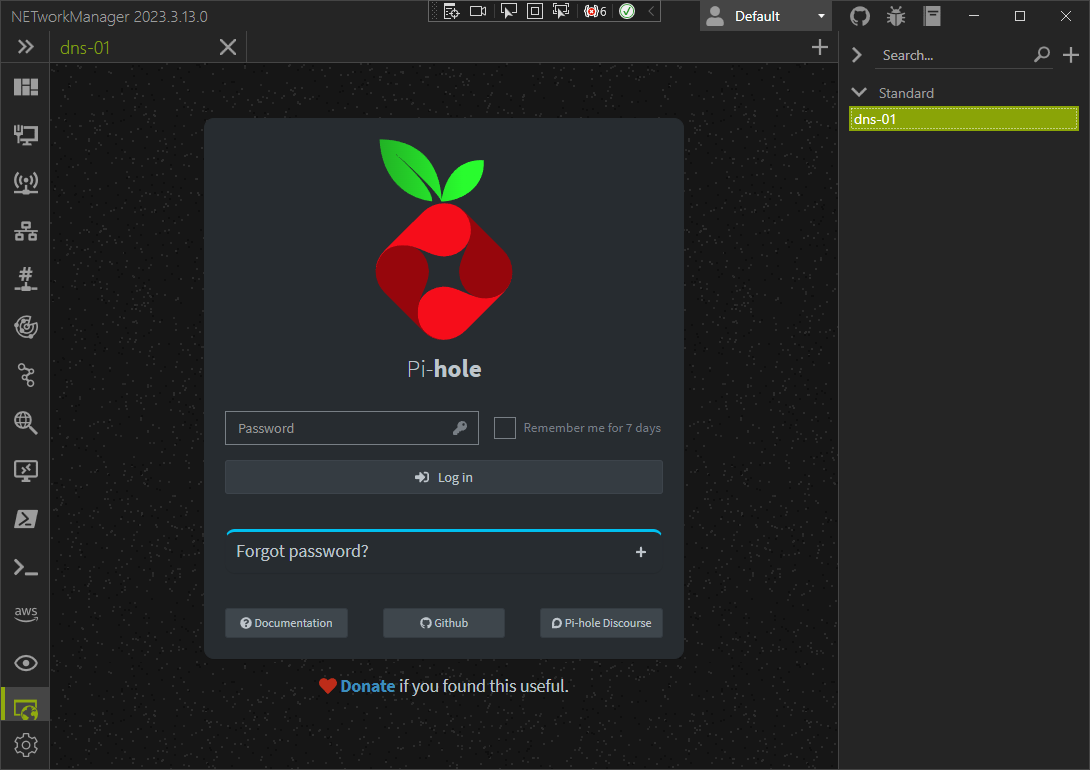1090x770 pixels.
Task: Open the Ping Monitor radar icon
Action: point(26,327)
